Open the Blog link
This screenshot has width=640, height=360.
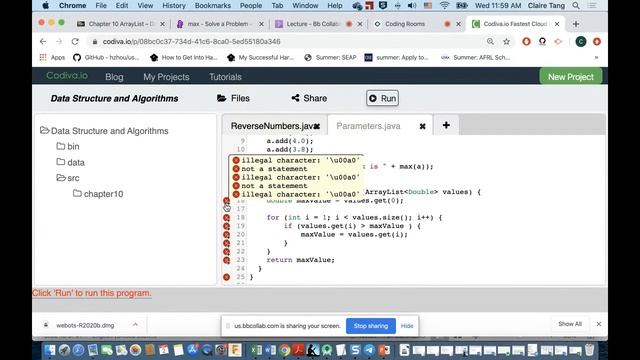(114, 77)
